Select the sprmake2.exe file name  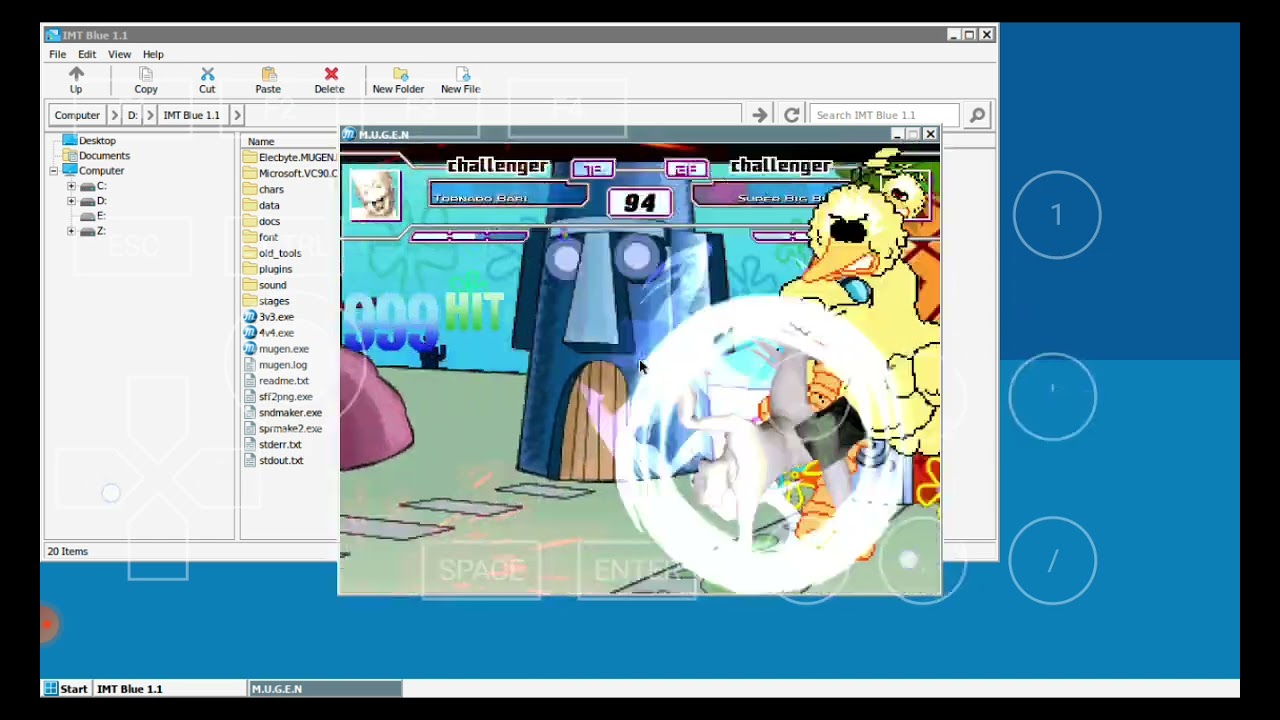pos(290,429)
